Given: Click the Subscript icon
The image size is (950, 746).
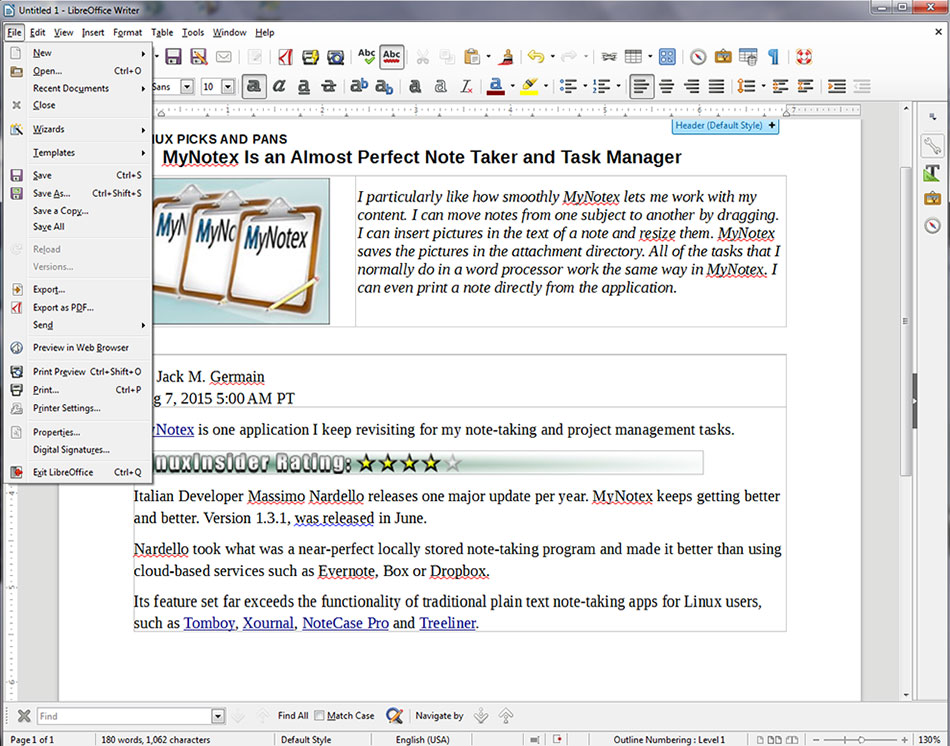Looking at the screenshot, I should [384, 87].
